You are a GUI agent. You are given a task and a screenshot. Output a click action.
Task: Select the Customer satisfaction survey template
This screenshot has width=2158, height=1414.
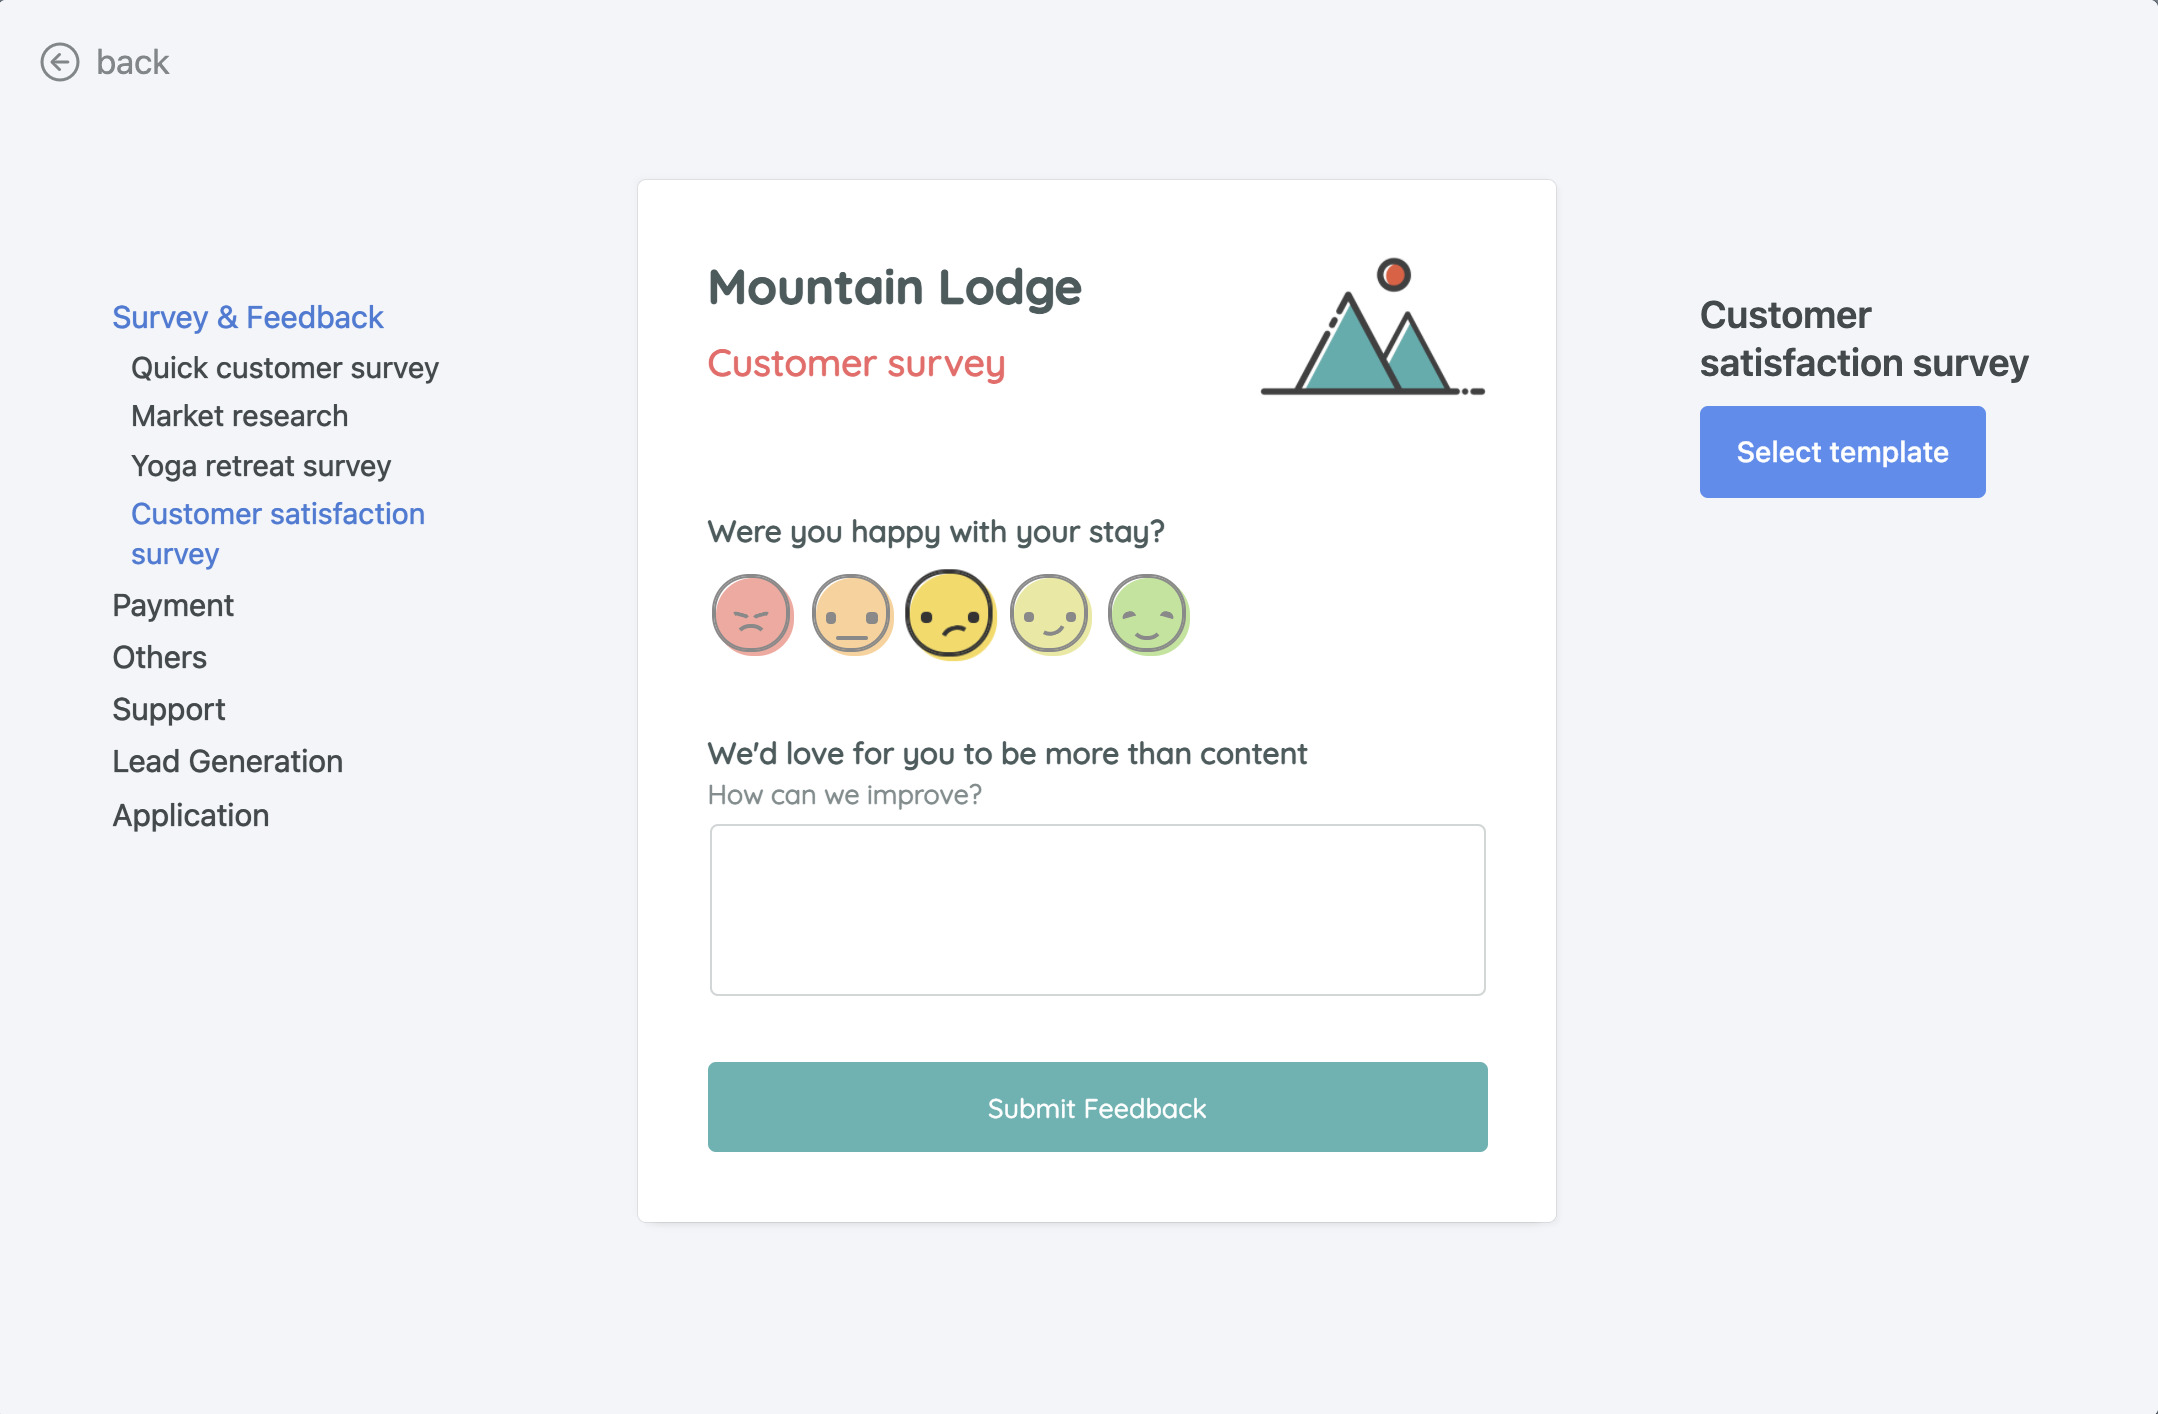point(1841,451)
